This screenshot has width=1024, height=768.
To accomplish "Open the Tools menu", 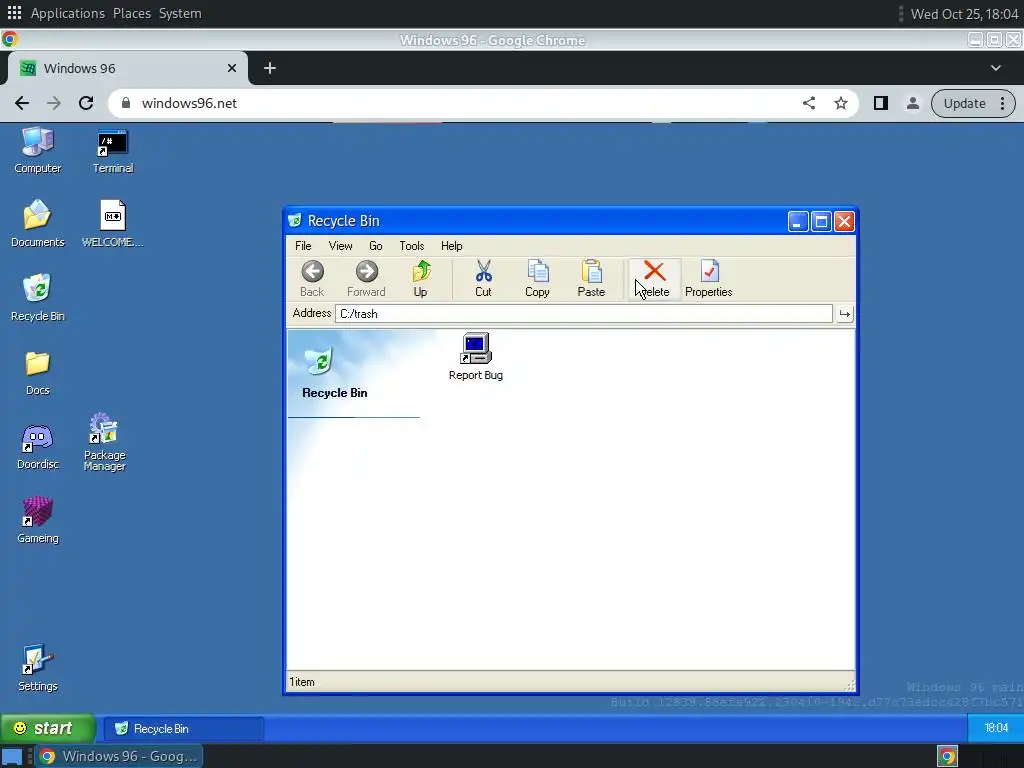I will (411, 246).
